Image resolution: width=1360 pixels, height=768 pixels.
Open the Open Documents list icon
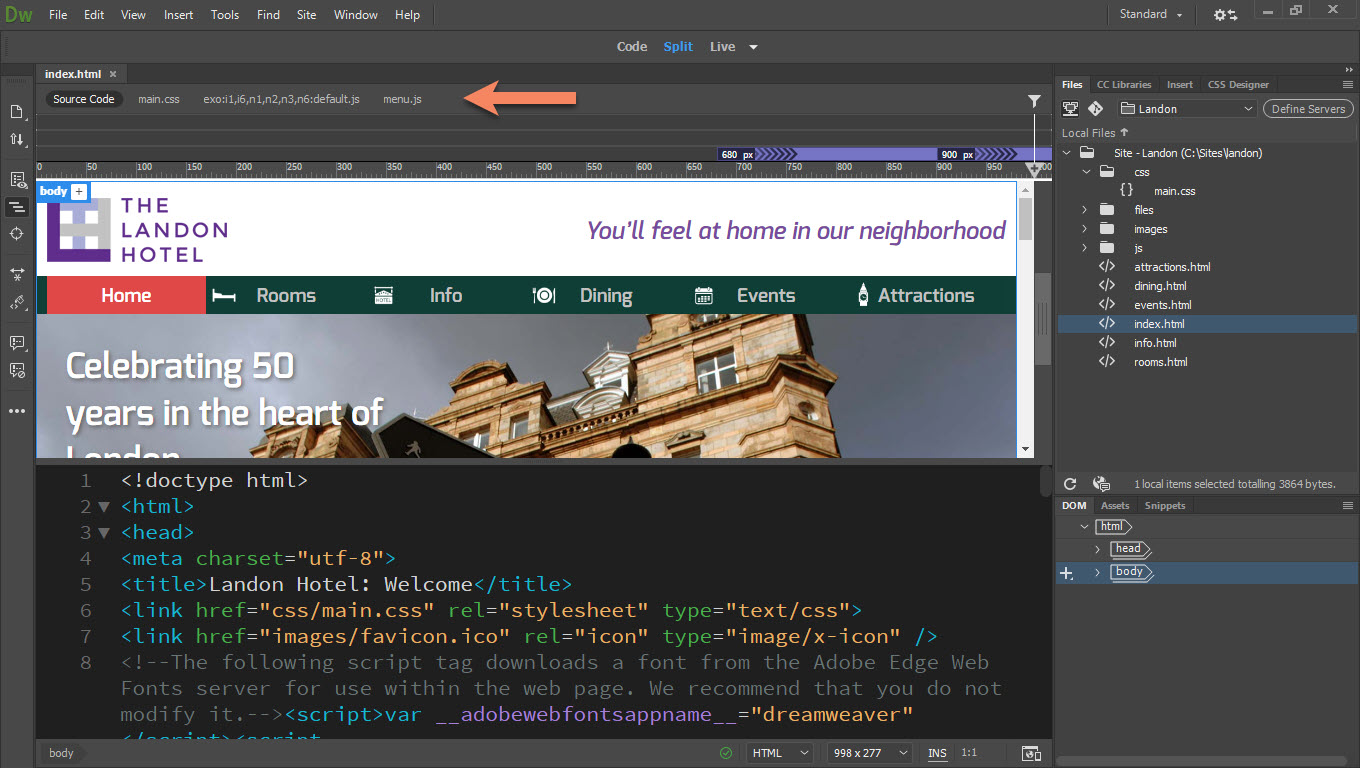(x=17, y=112)
